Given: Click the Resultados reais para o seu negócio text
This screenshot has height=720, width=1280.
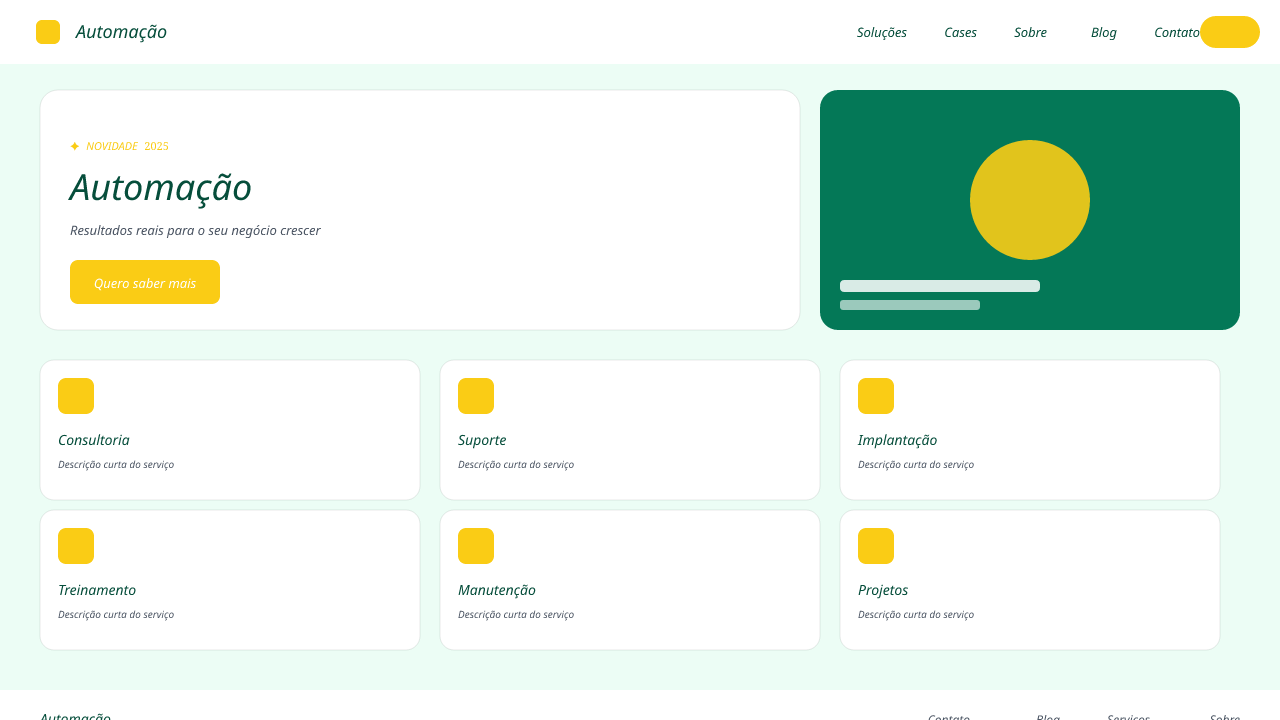Looking at the screenshot, I should click(x=195, y=230).
